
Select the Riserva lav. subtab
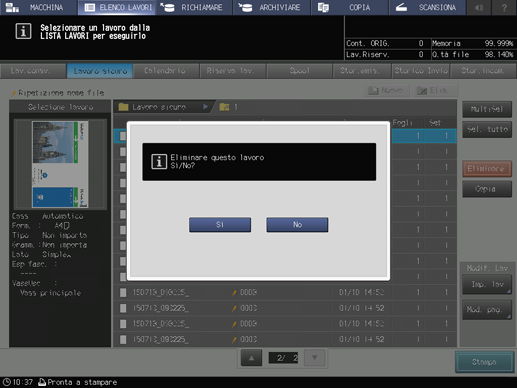tap(233, 71)
